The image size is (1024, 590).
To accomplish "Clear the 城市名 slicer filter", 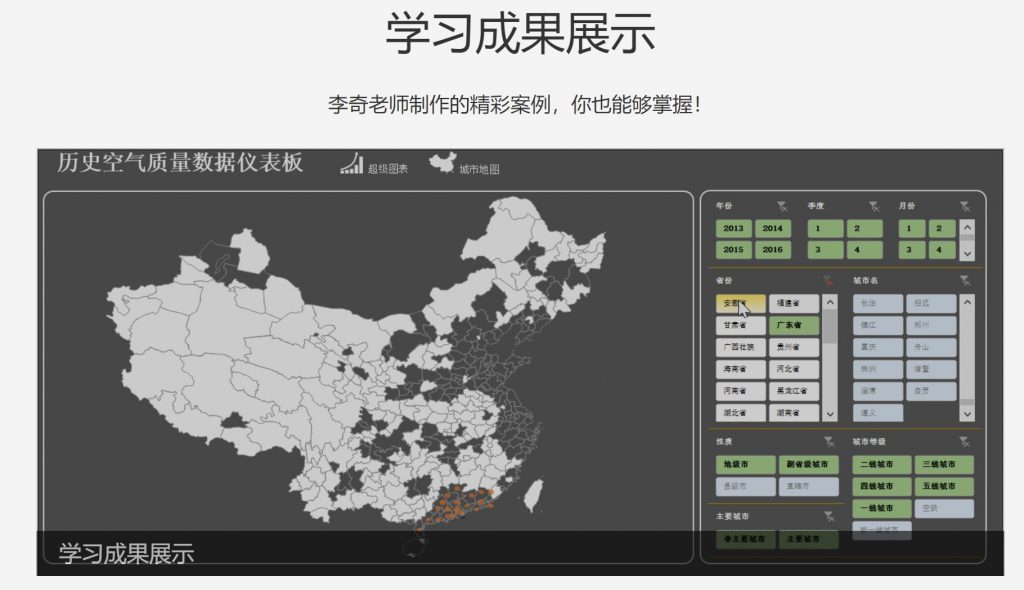I will 965,281.
